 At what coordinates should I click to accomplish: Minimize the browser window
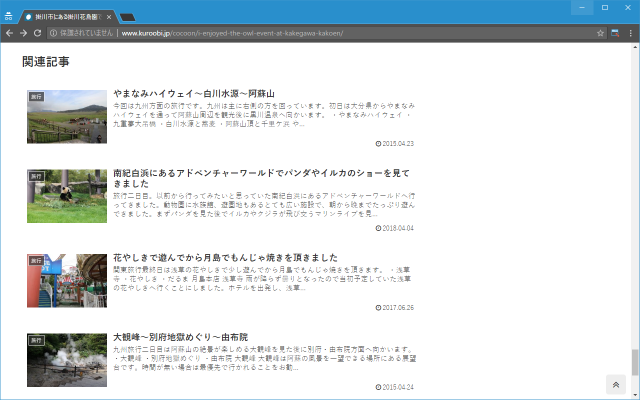582,7
